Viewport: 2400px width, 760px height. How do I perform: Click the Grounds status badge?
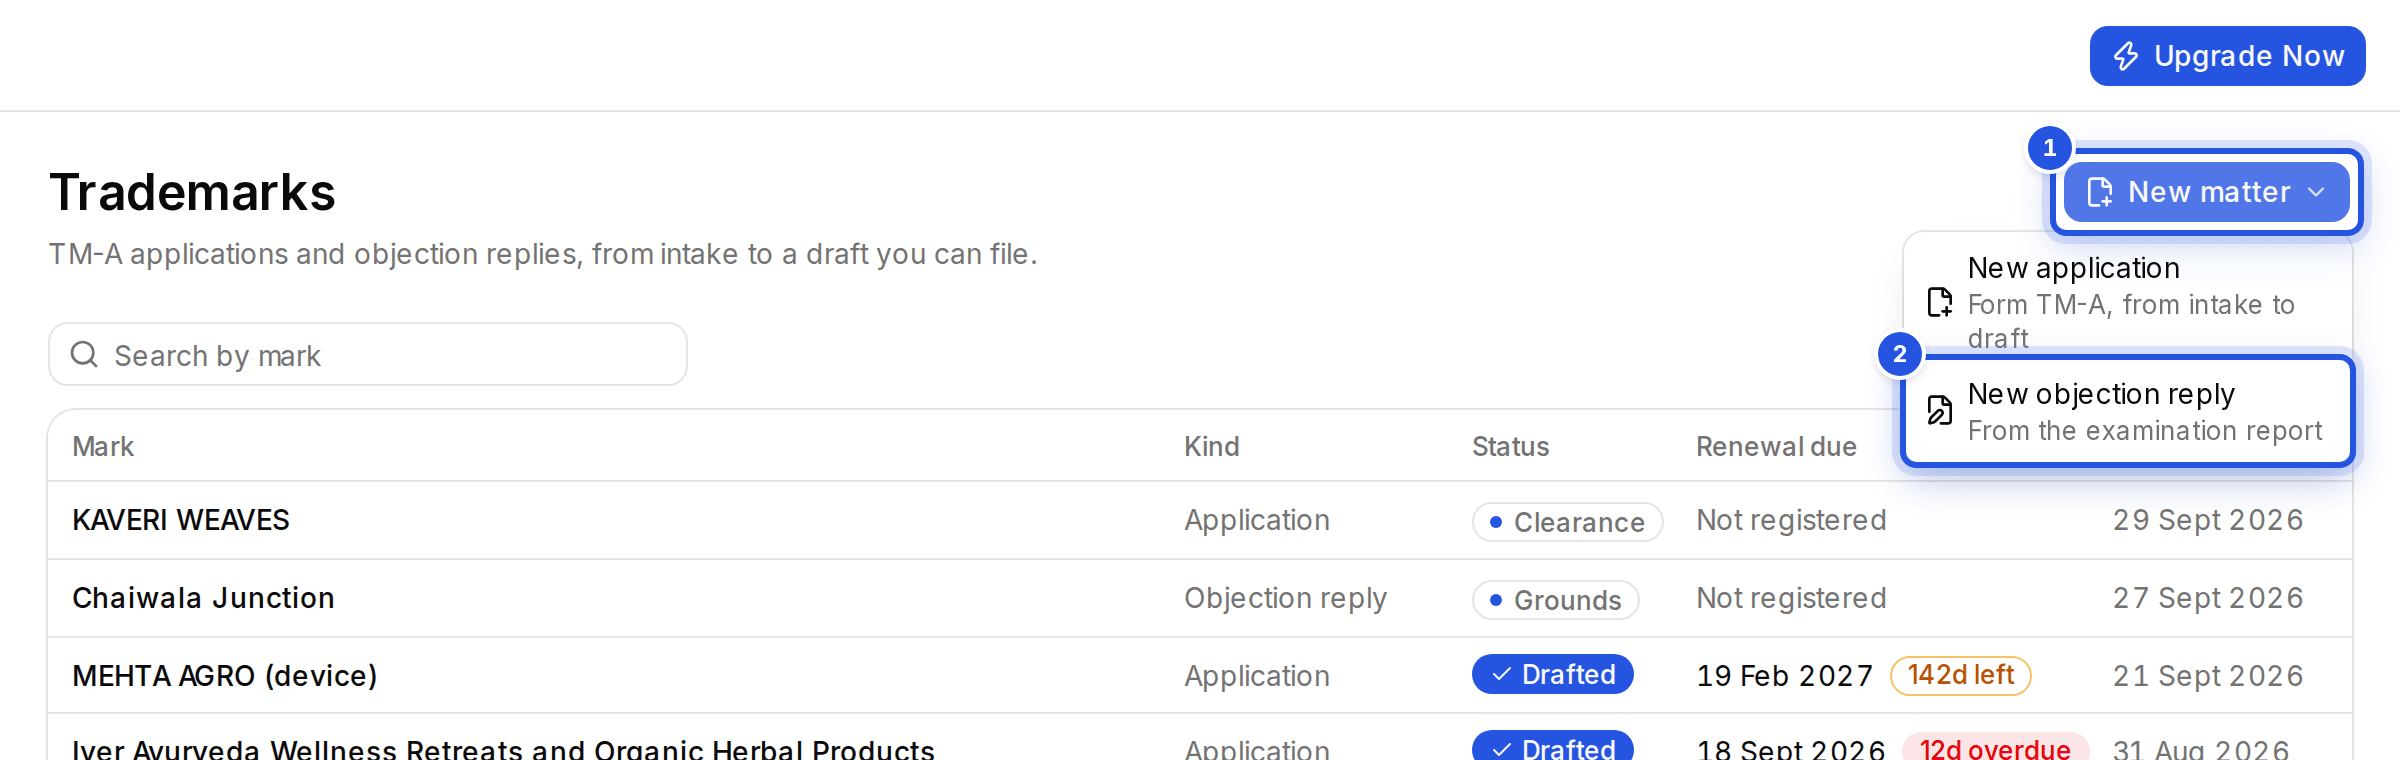coord(1555,600)
